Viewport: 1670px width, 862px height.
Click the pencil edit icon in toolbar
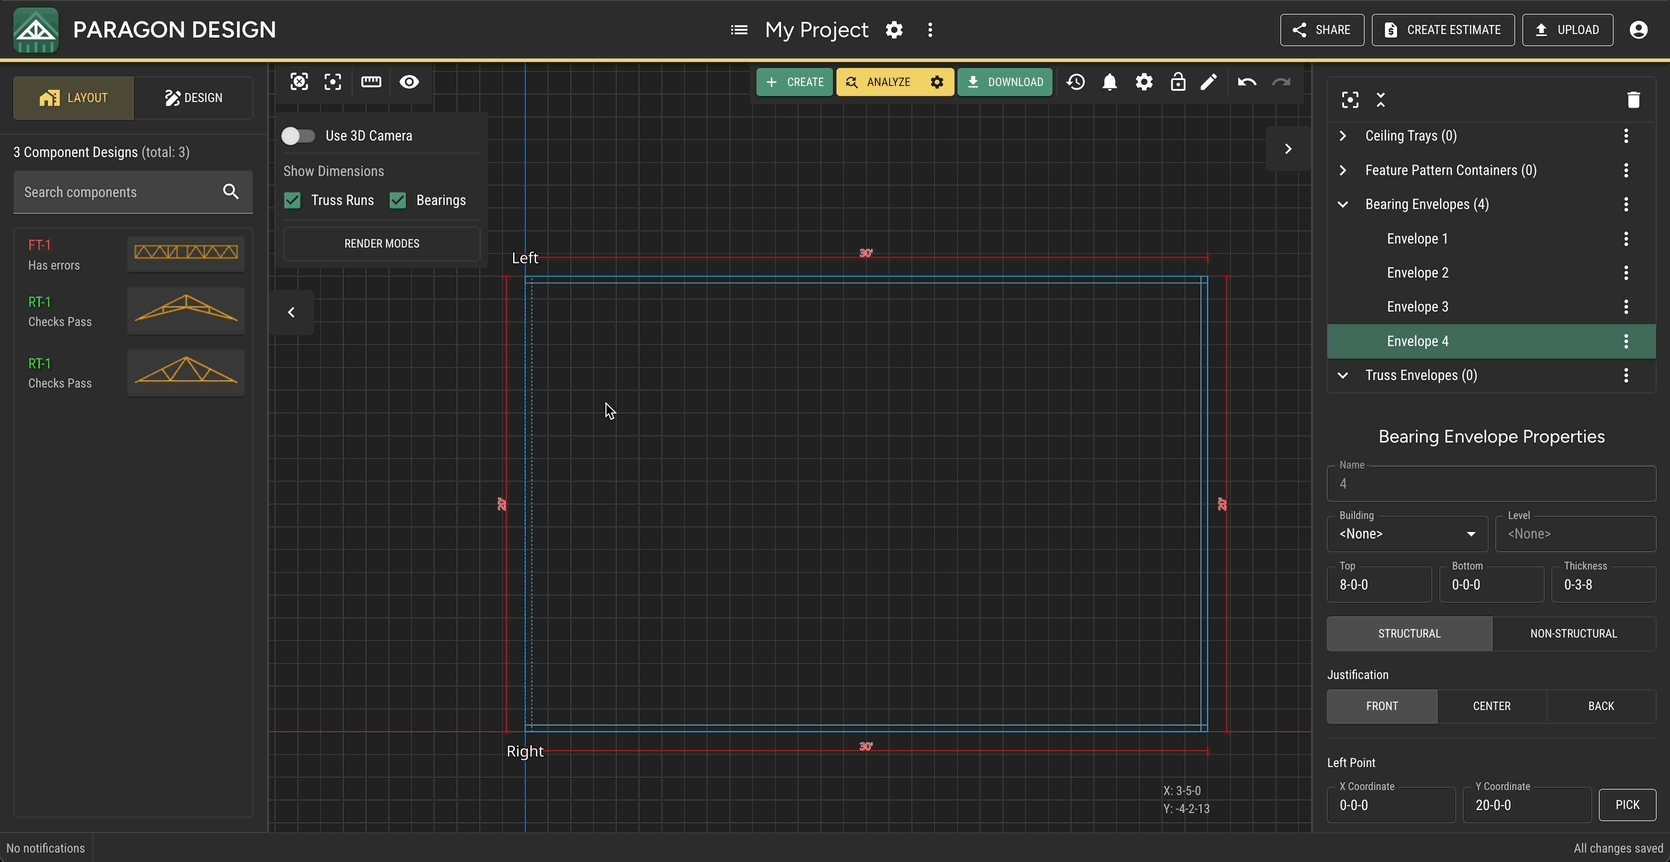point(1209,82)
